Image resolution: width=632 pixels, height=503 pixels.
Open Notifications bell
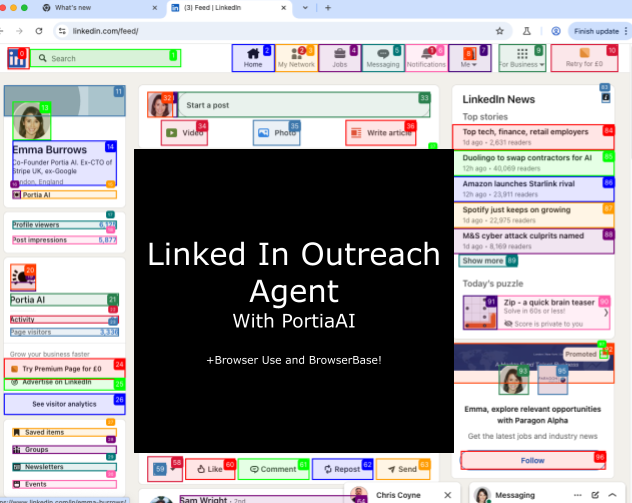[426, 58]
